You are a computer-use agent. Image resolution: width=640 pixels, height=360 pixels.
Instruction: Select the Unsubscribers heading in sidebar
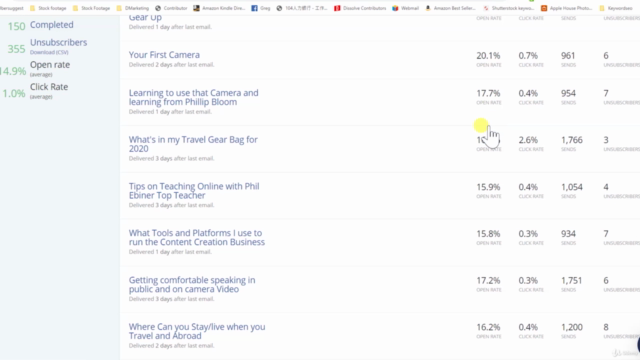58,42
